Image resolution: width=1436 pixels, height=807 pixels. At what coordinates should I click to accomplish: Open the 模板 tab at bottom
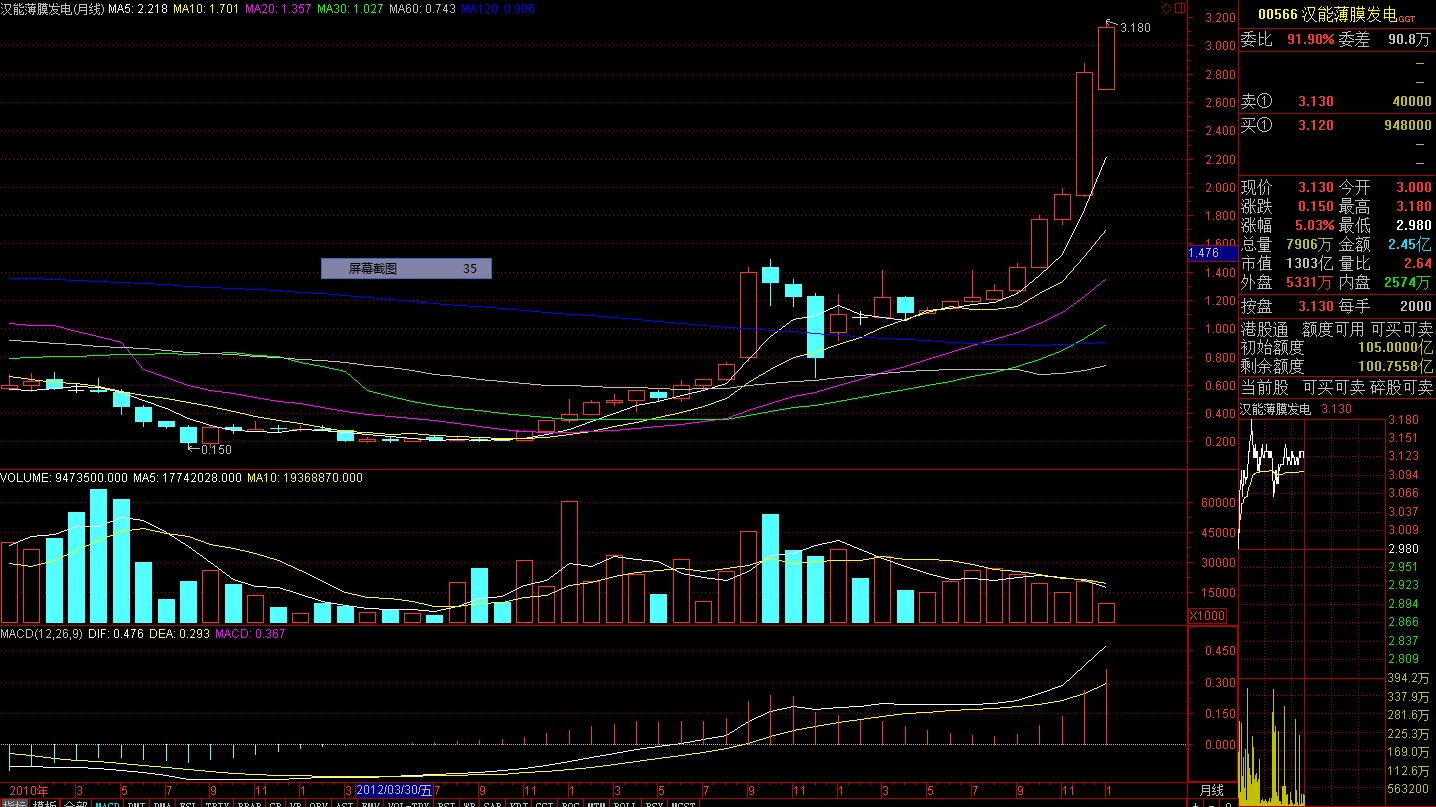point(45,803)
